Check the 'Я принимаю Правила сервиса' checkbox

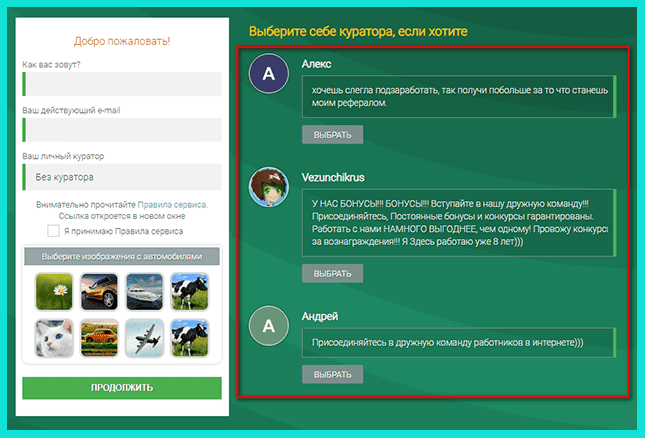pyautogui.click(x=53, y=231)
